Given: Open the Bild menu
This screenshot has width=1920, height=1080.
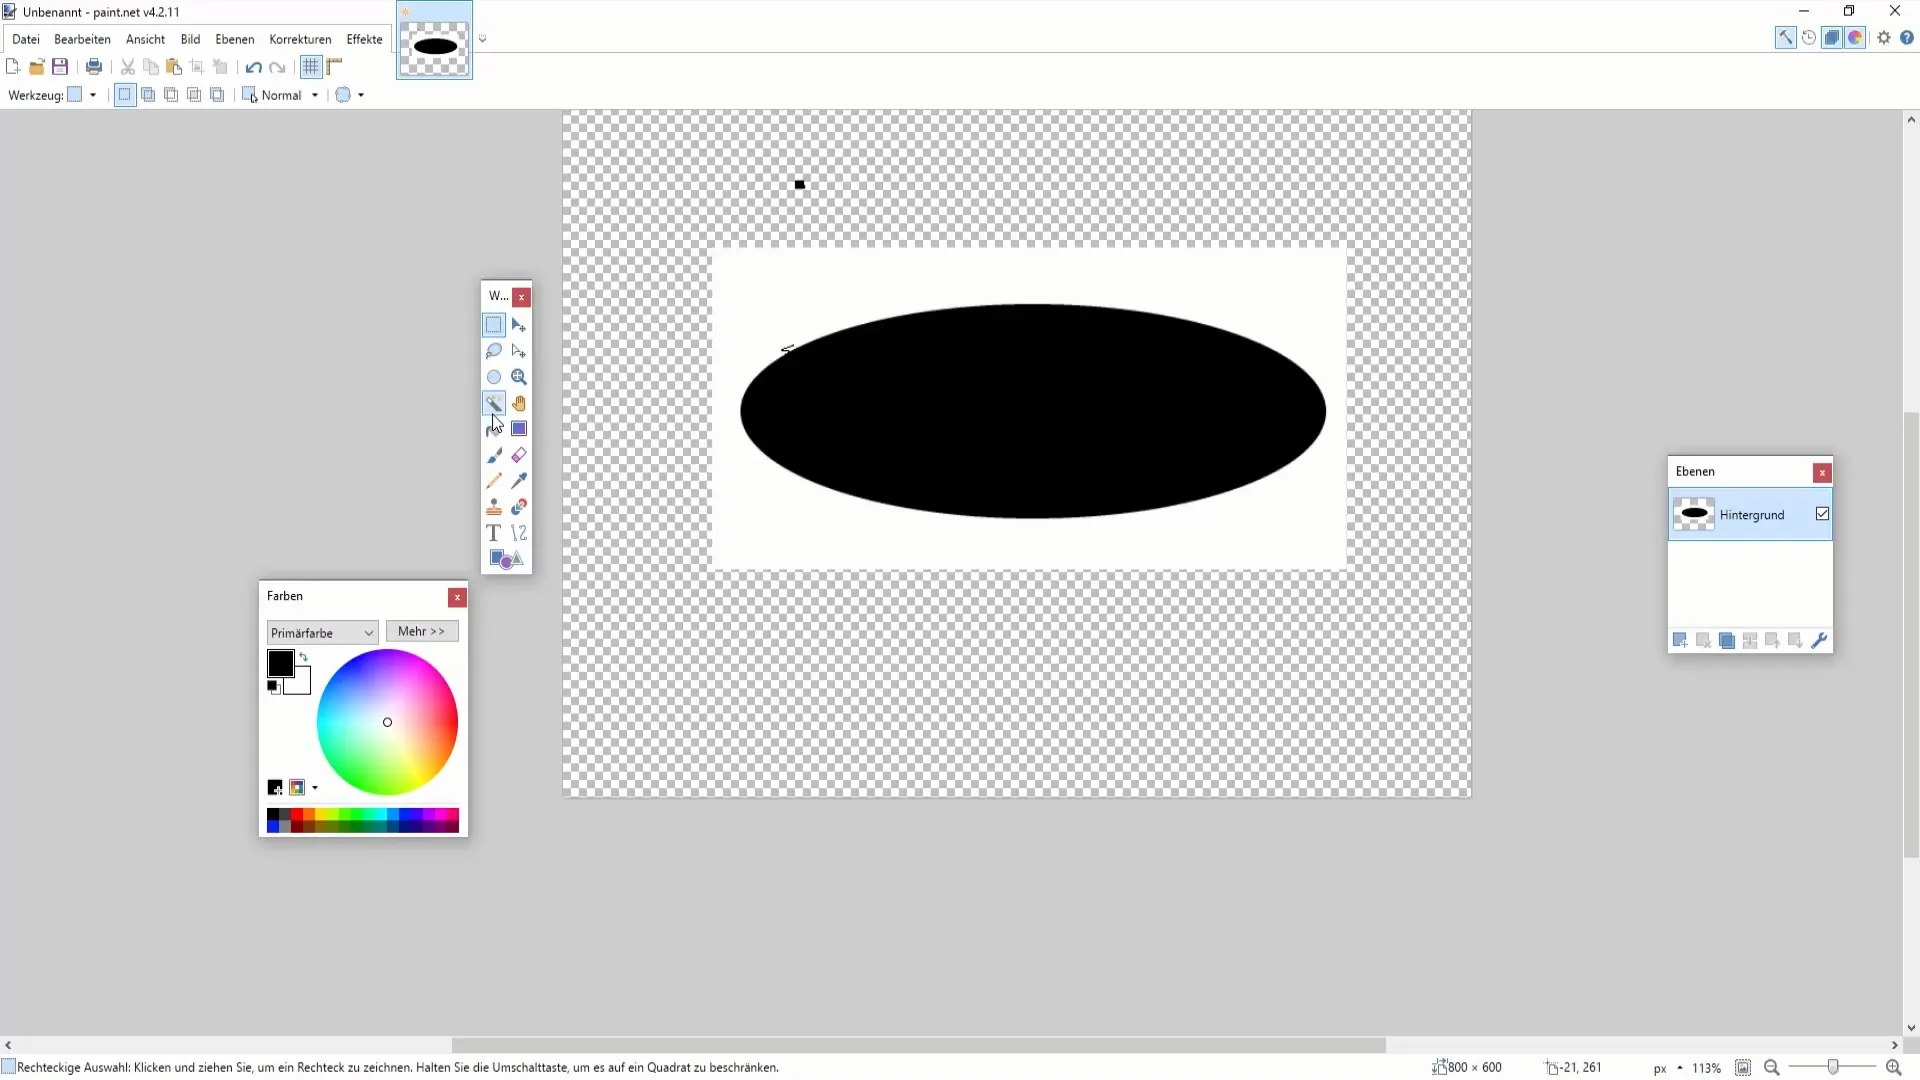Looking at the screenshot, I should [190, 39].
